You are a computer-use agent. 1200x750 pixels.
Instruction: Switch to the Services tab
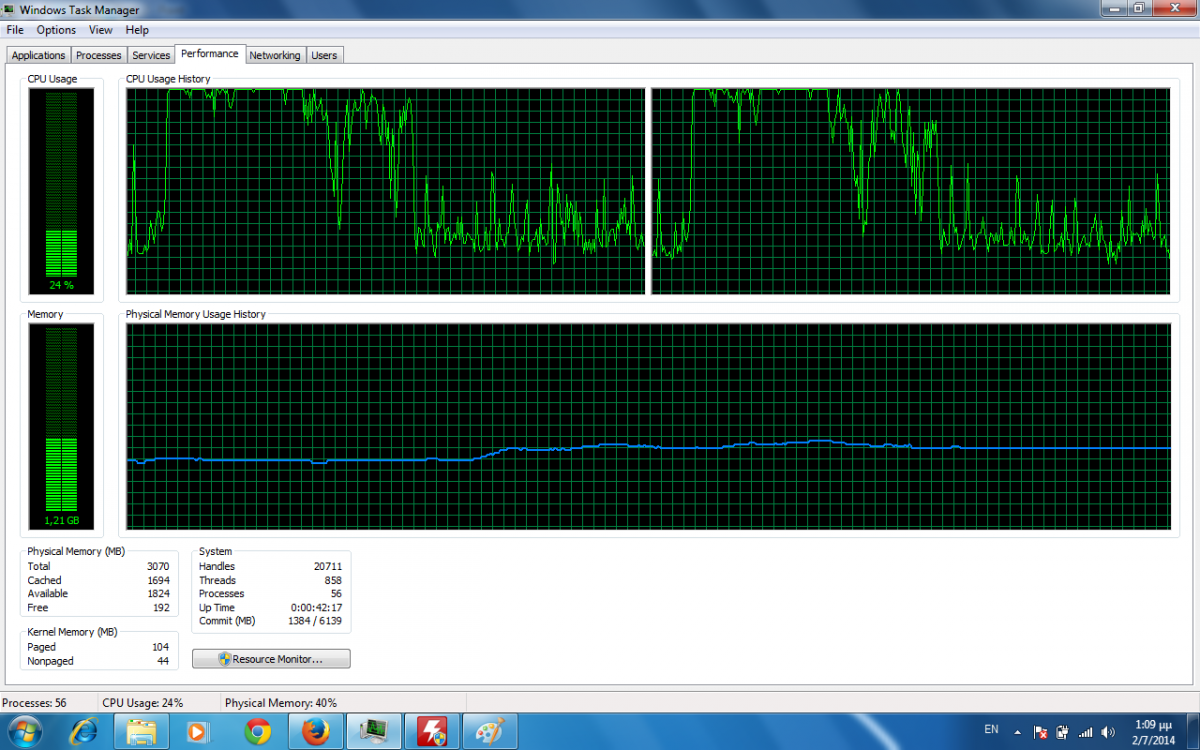(151, 55)
